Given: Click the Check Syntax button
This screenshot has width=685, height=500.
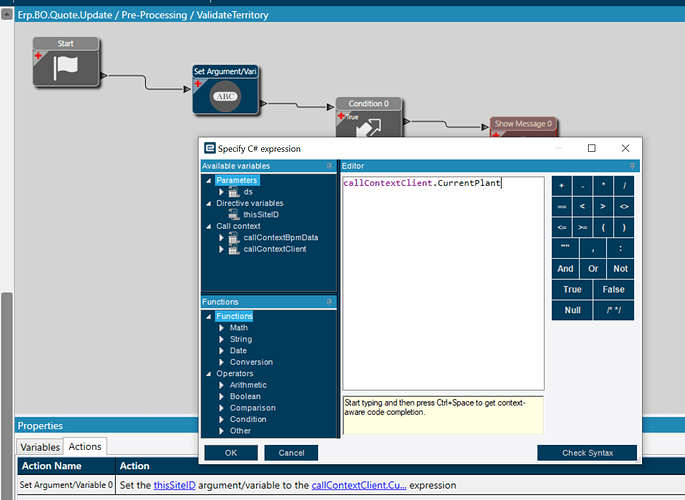Looking at the screenshot, I should pos(586,453).
